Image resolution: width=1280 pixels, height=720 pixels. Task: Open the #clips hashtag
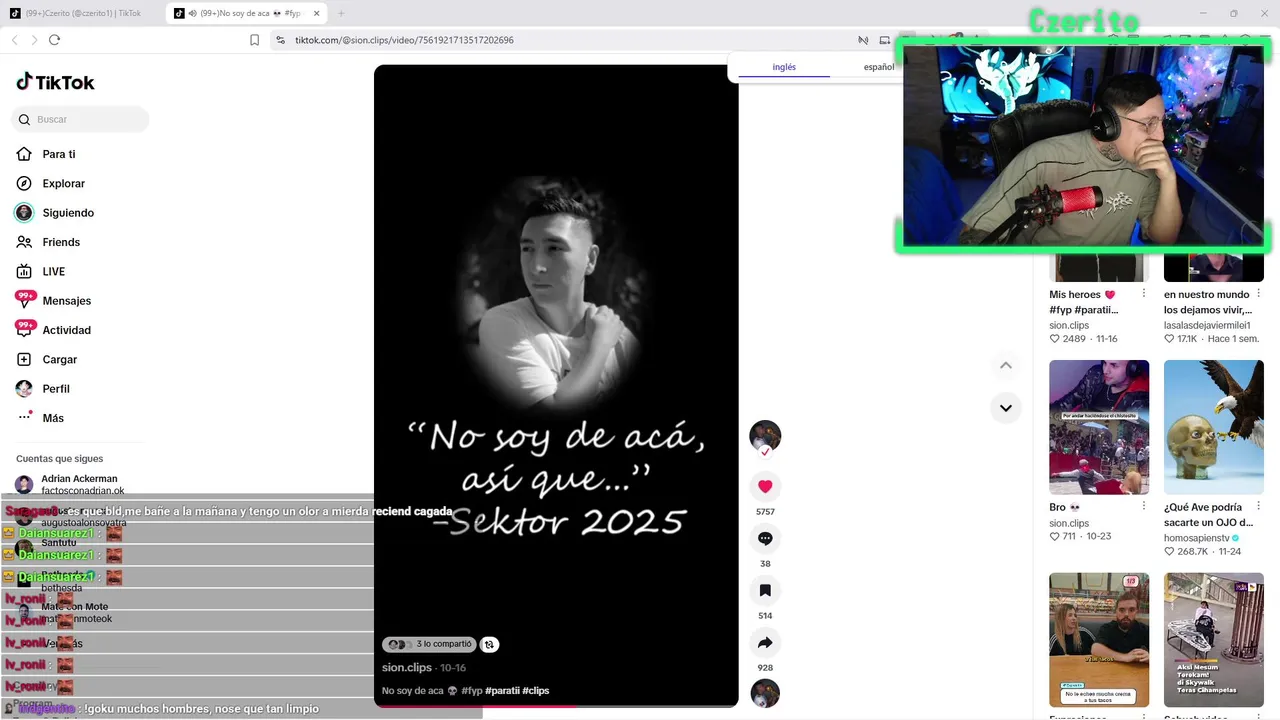coord(536,691)
